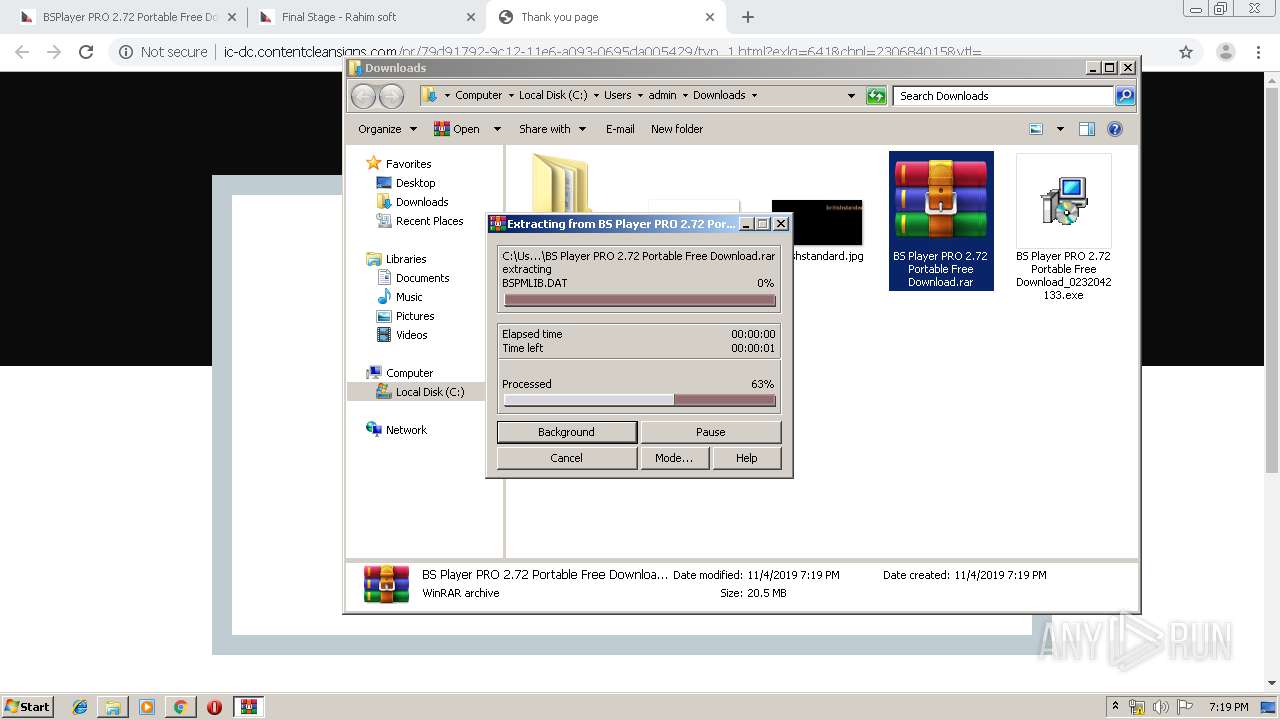Open Google Chrome from the taskbar
The width and height of the screenshot is (1280, 720).
(x=180, y=707)
